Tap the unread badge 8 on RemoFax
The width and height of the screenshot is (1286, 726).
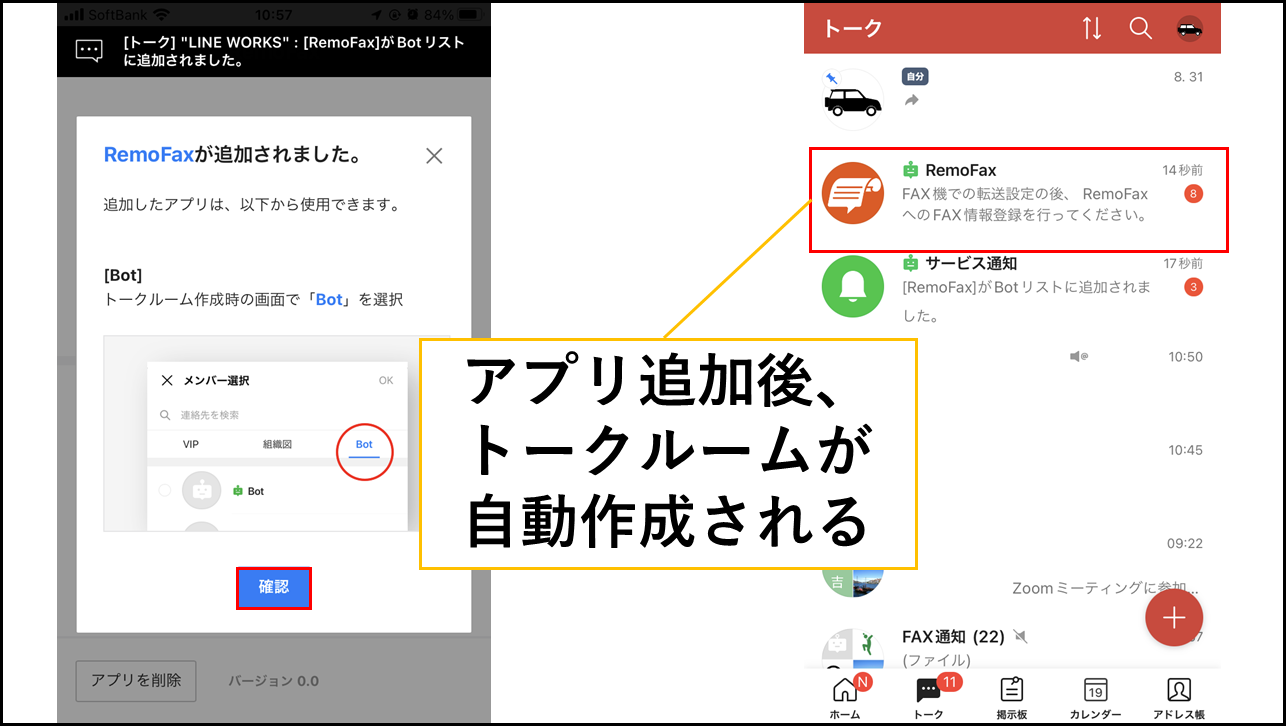[x=1193, y=194]
